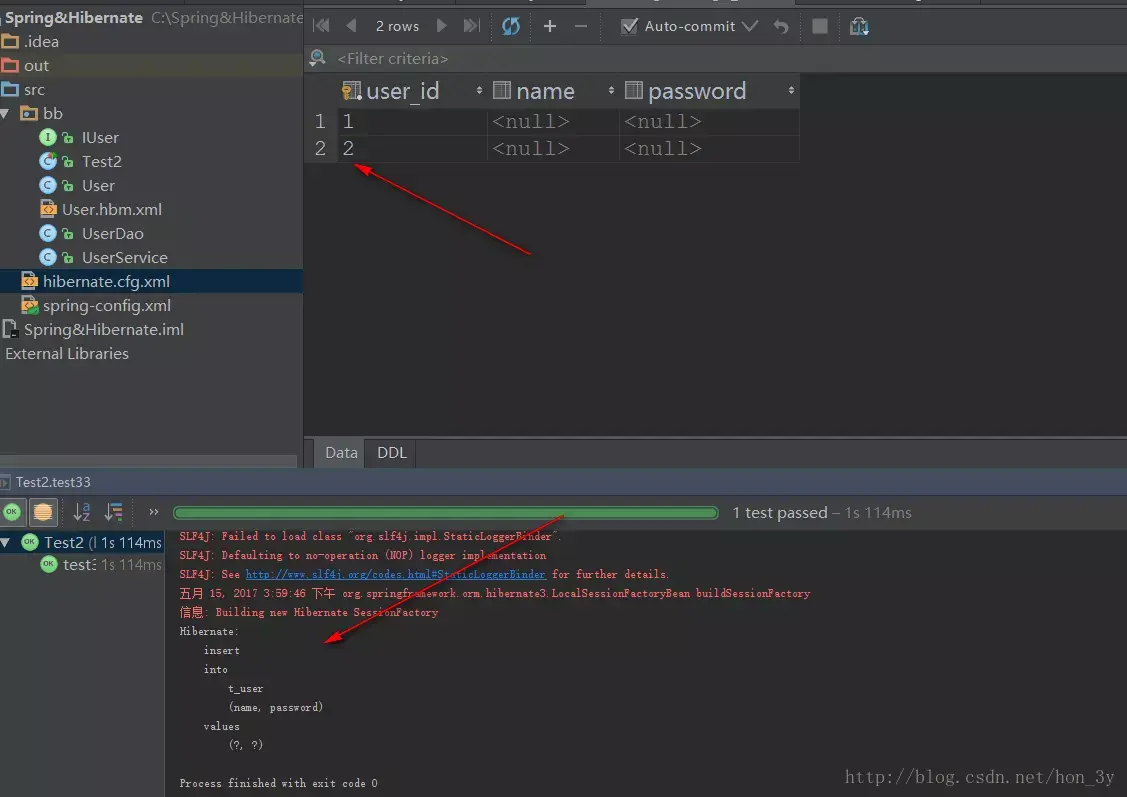Click the 2 rows page size label

tap(397, 27)
